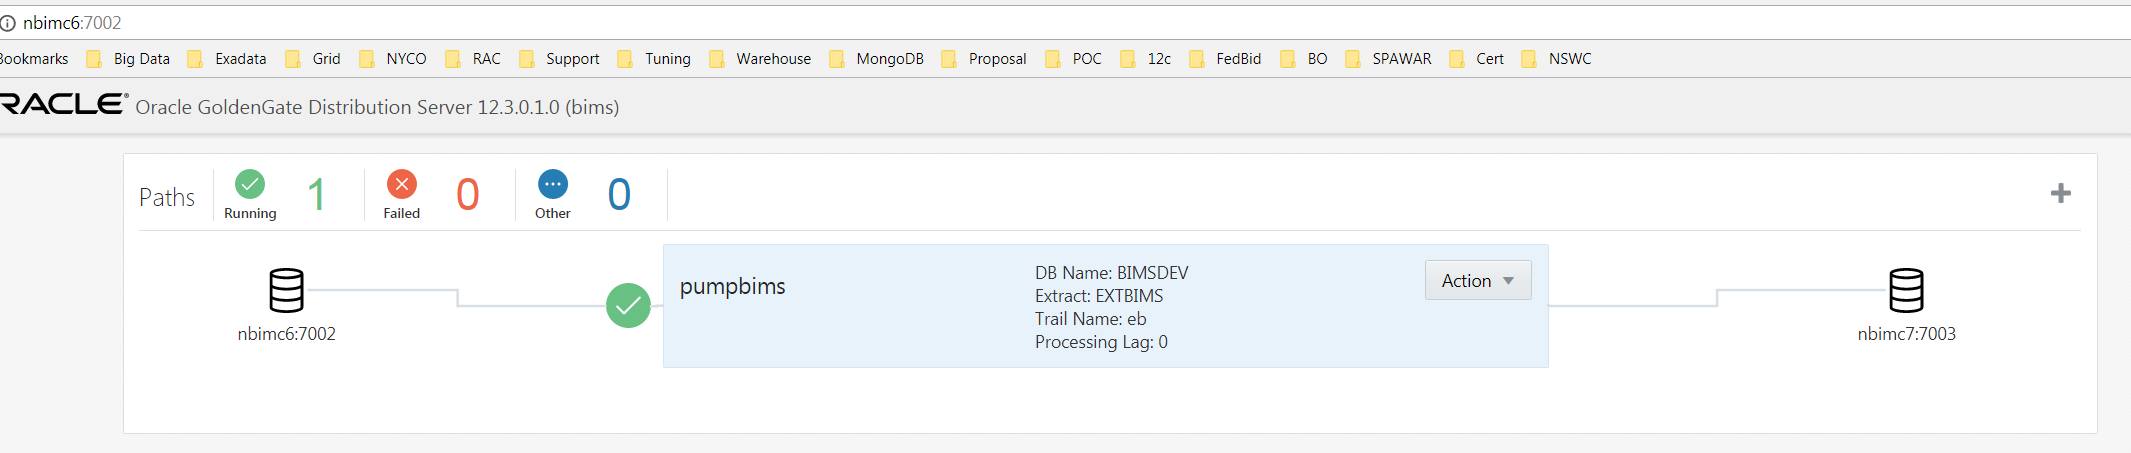The width and height of the screenshot is (2131, 453).
Task: Open the Tuning bookmark folder
Action: [x=655, y=59]
